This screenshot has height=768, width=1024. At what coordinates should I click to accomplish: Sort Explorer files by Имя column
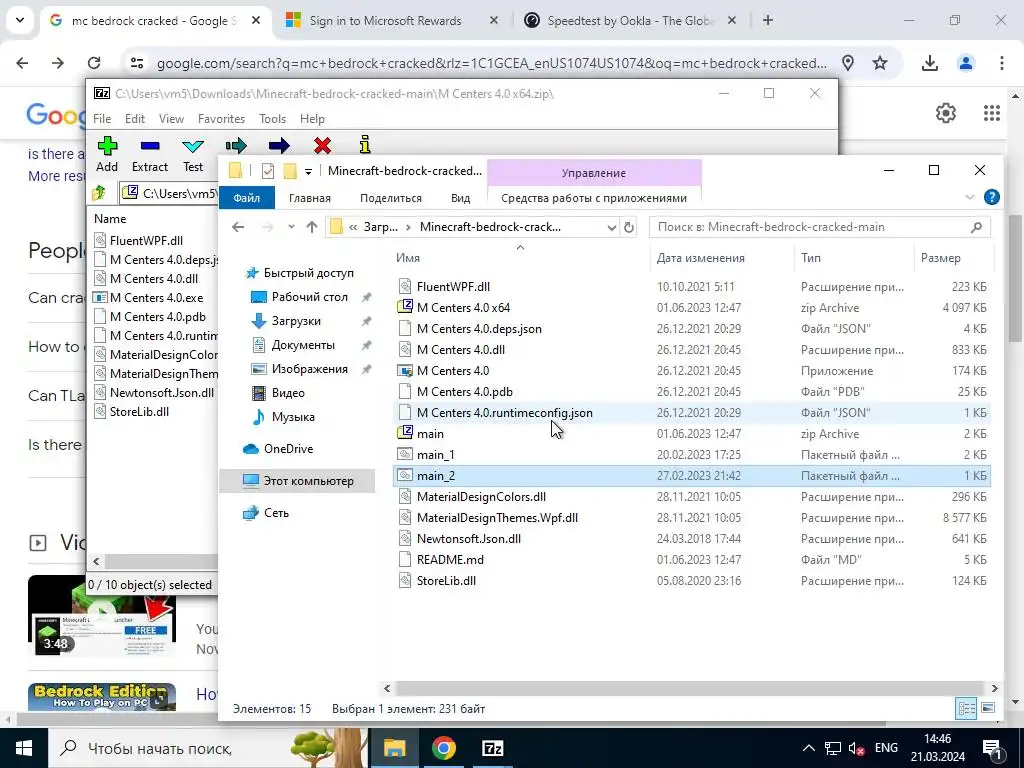(x=408, y=258)
